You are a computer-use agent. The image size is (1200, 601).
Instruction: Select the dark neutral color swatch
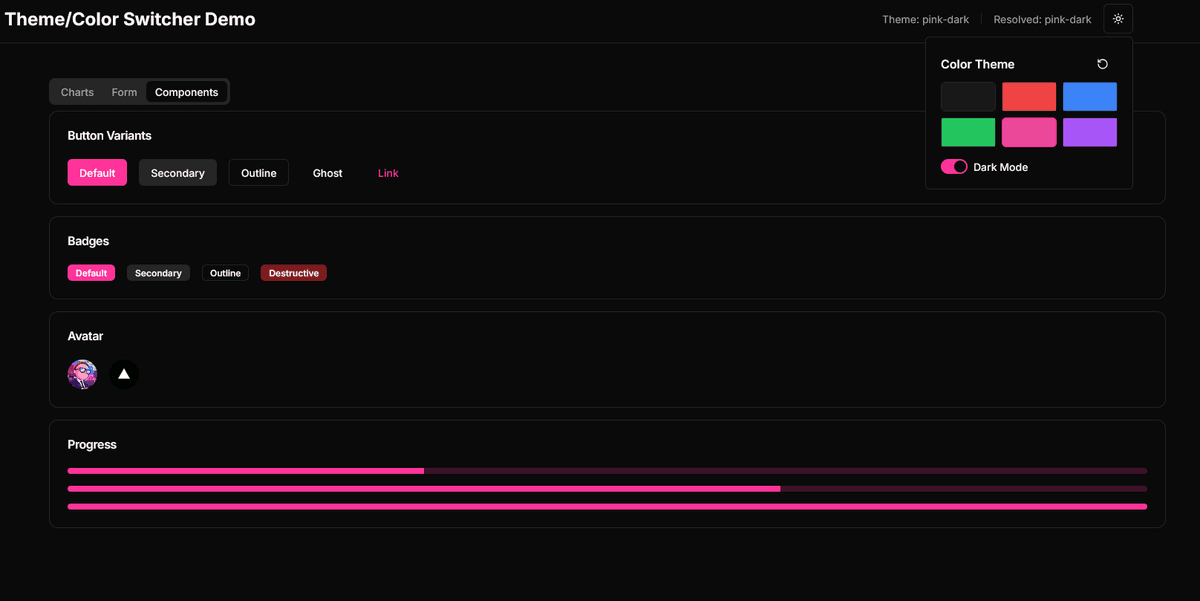point(967,96)
